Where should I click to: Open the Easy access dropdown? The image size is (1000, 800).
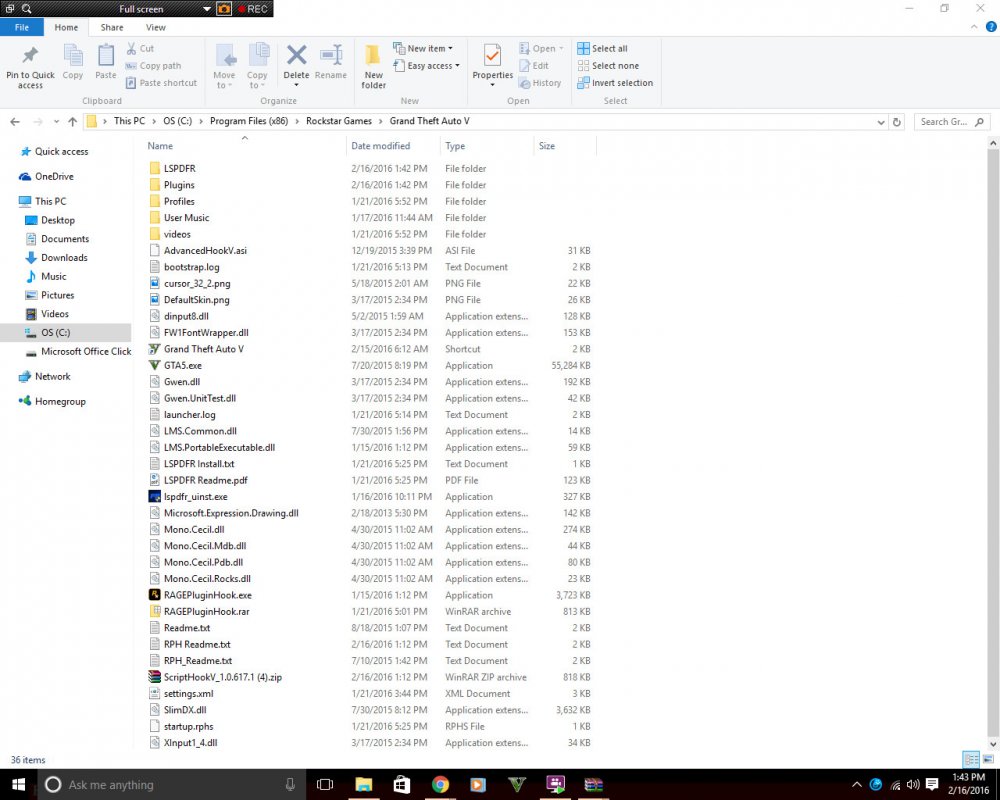(x=426, y=66)
